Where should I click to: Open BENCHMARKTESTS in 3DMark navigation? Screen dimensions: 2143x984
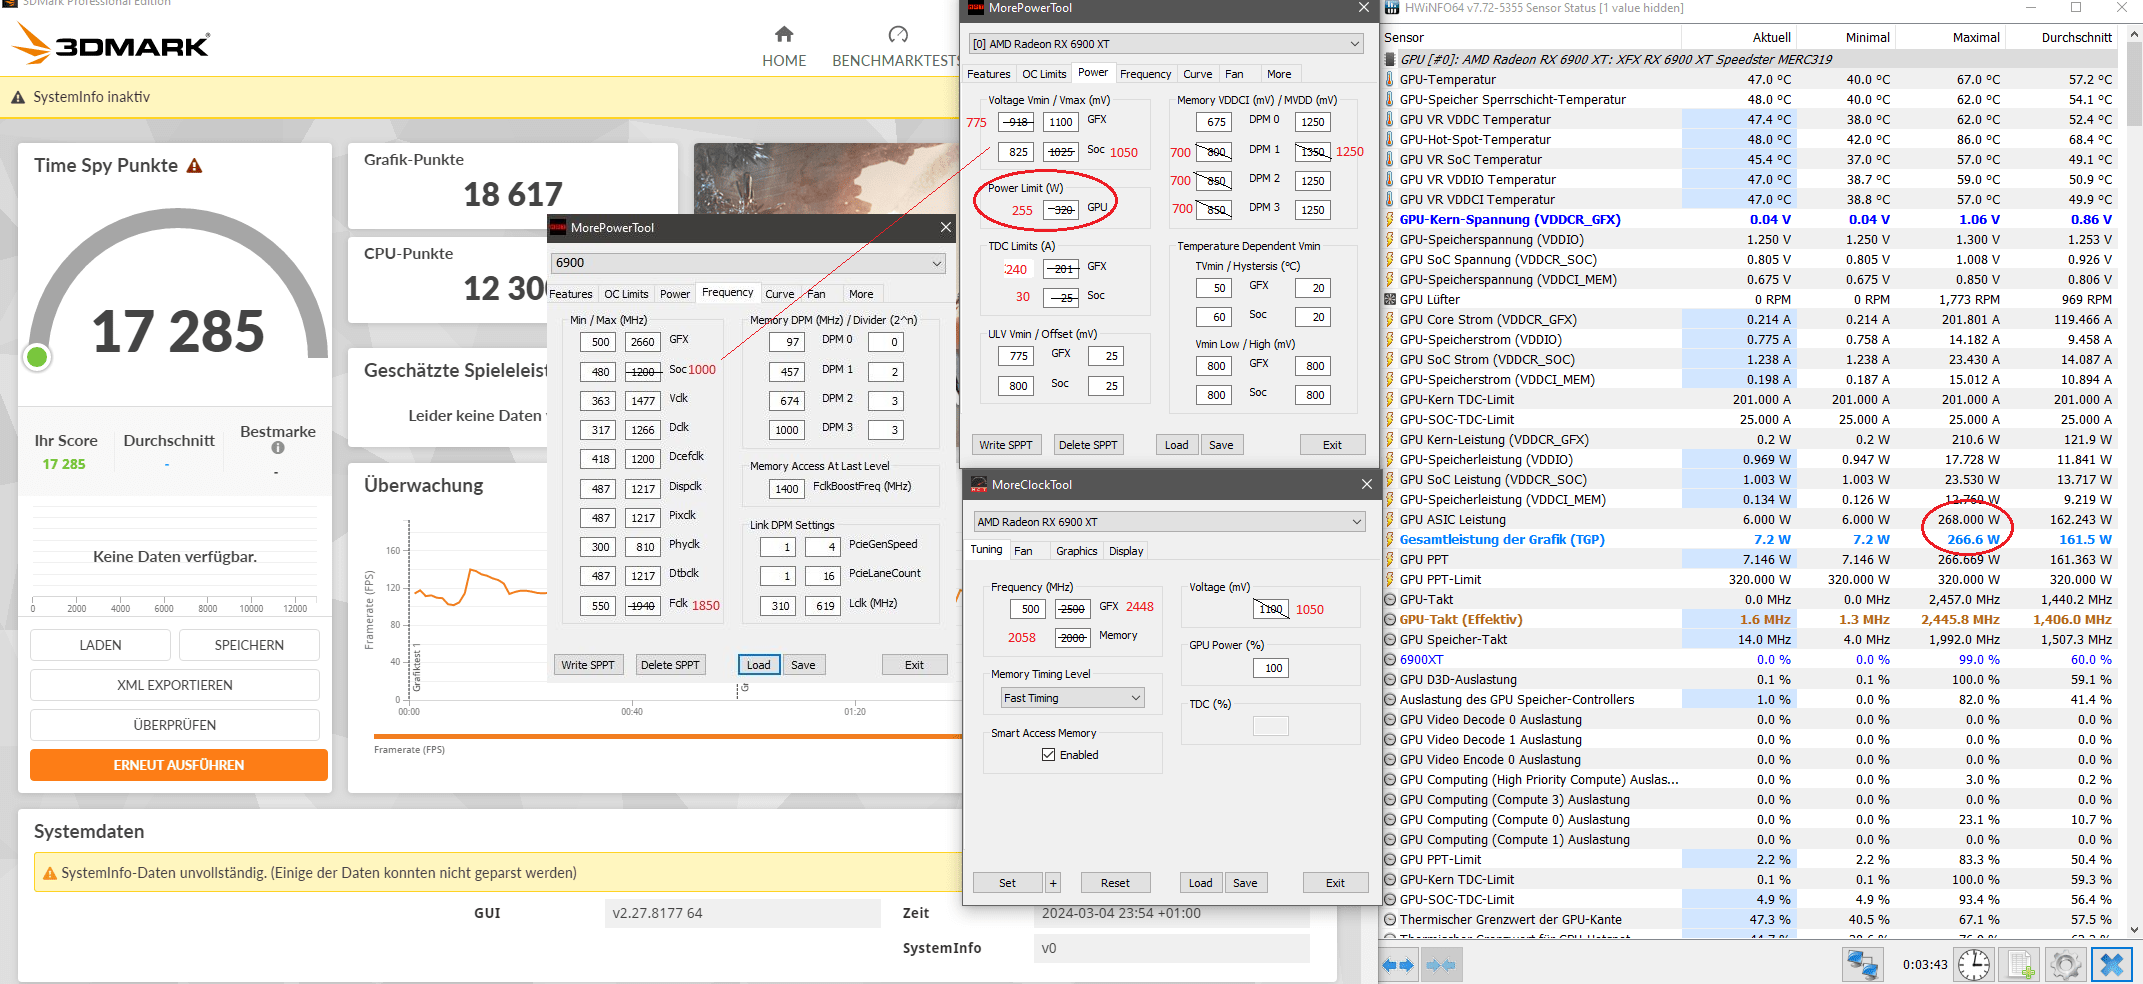click(x=897, y=61)
